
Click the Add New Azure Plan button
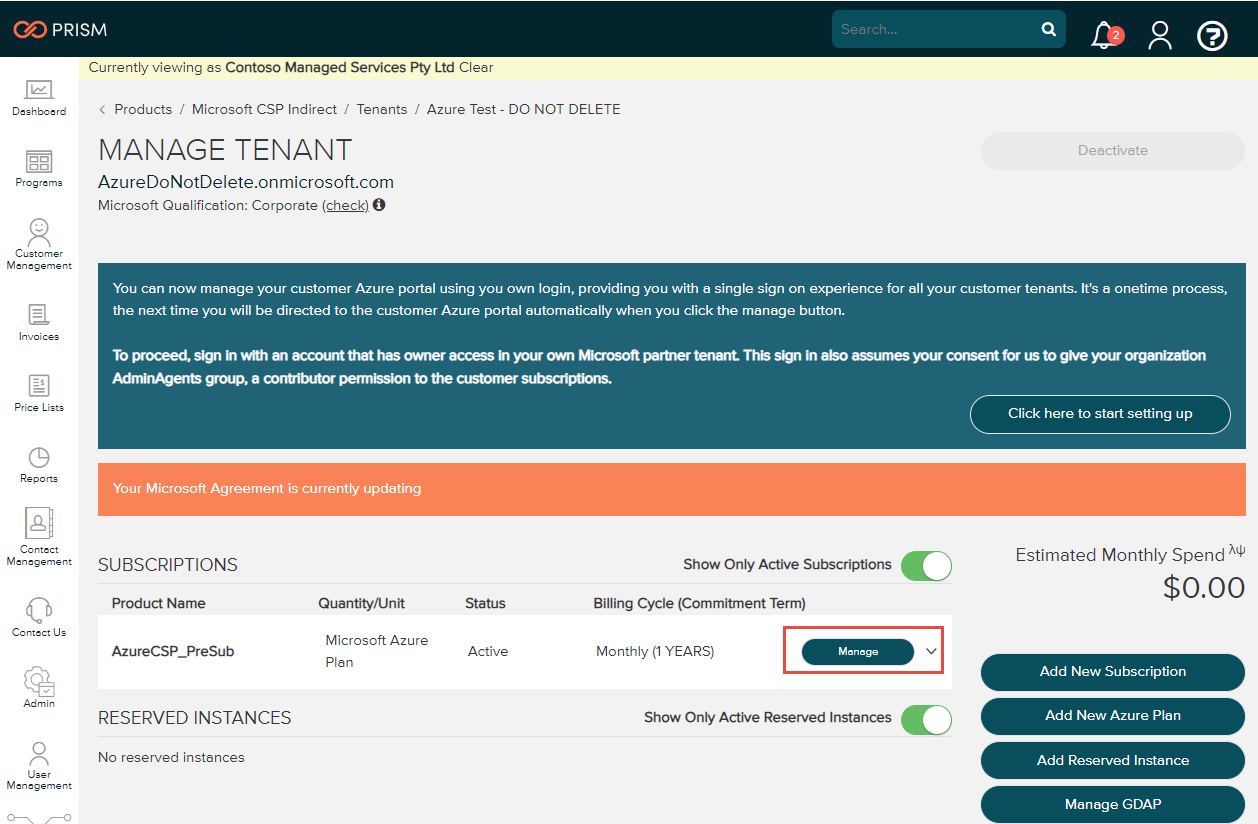1112,716
